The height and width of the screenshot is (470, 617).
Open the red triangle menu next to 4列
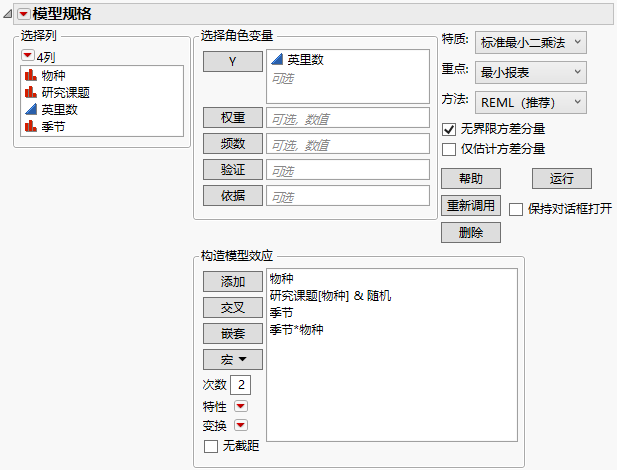[x=27, y=55]
